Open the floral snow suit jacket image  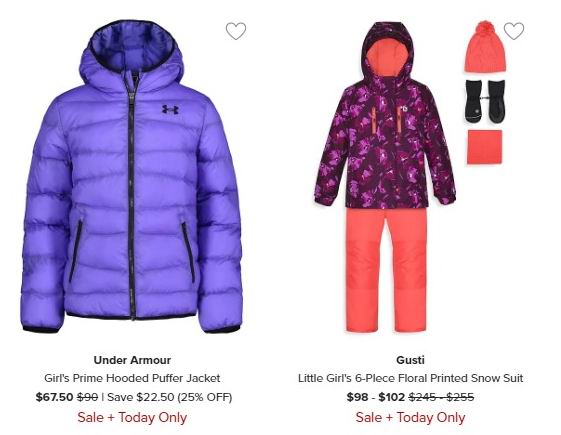[x=385, y=115]
